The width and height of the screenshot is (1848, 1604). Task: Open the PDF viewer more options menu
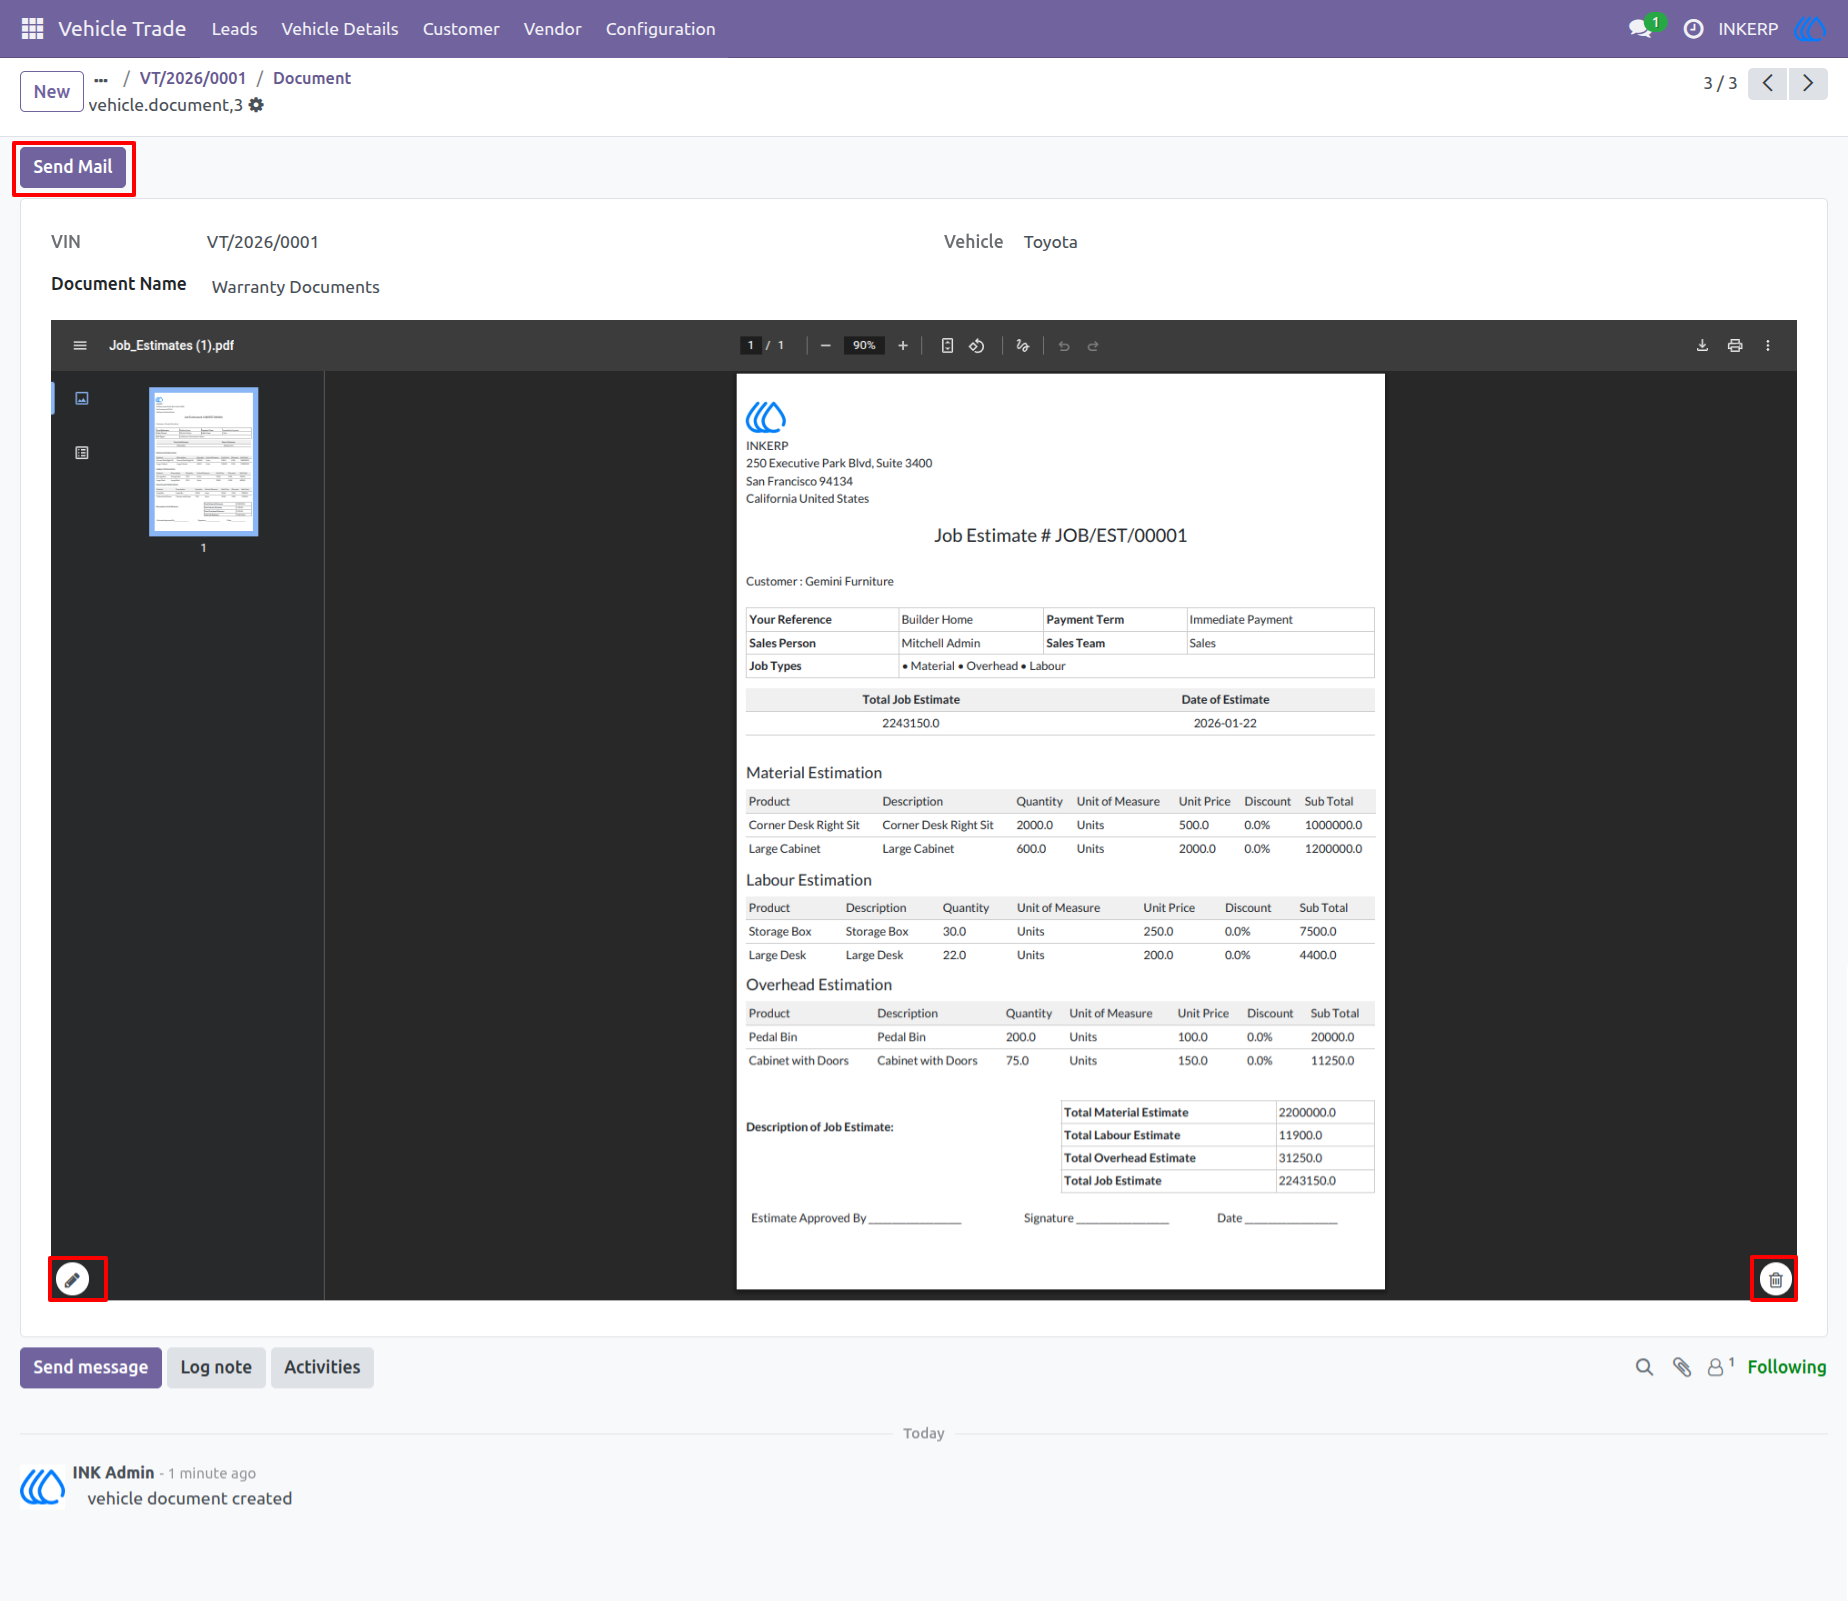[x=1768, y=346]
